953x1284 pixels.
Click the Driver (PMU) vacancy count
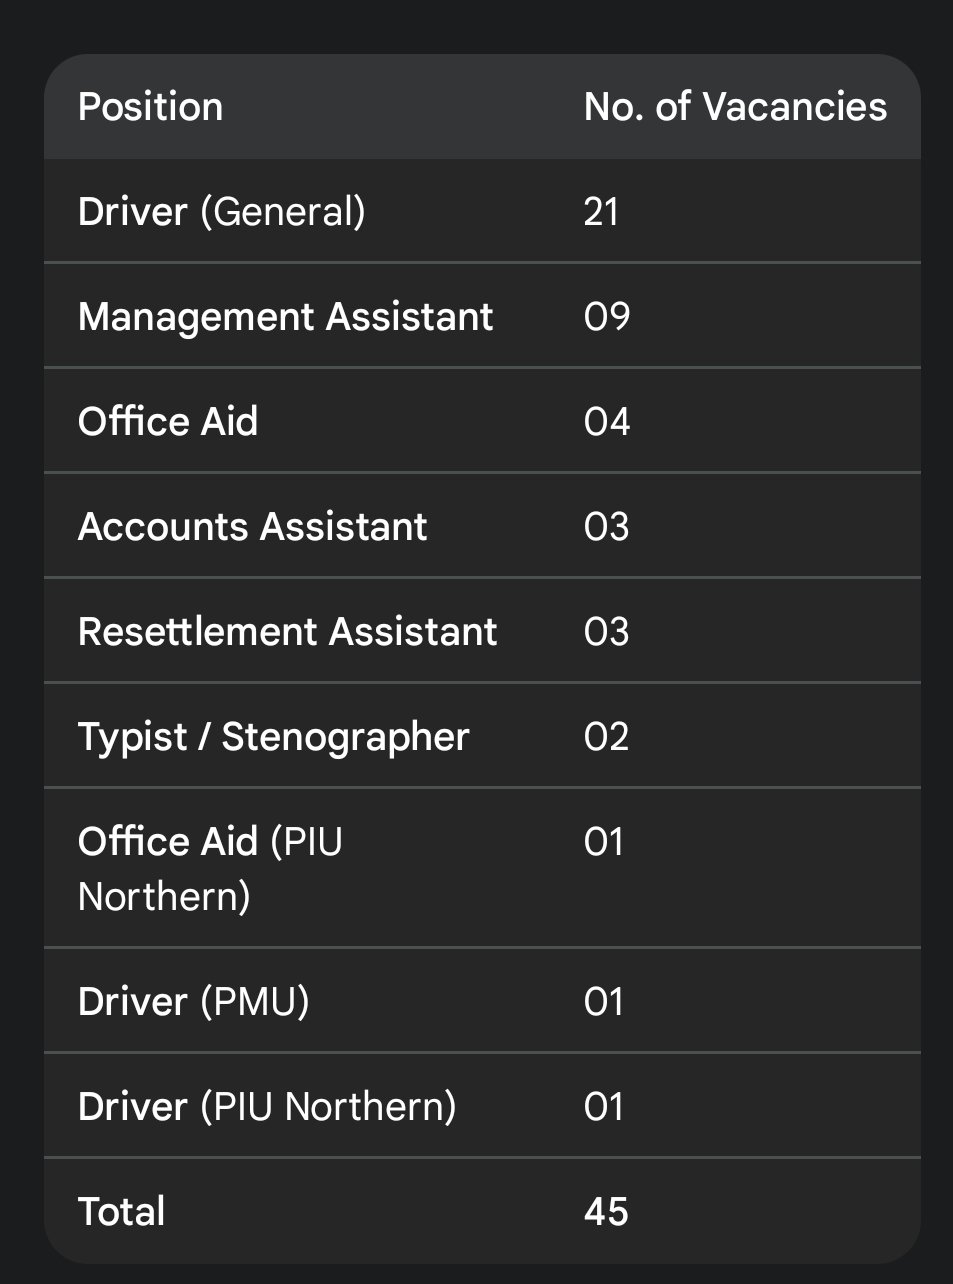click(x=604, y=1002)
